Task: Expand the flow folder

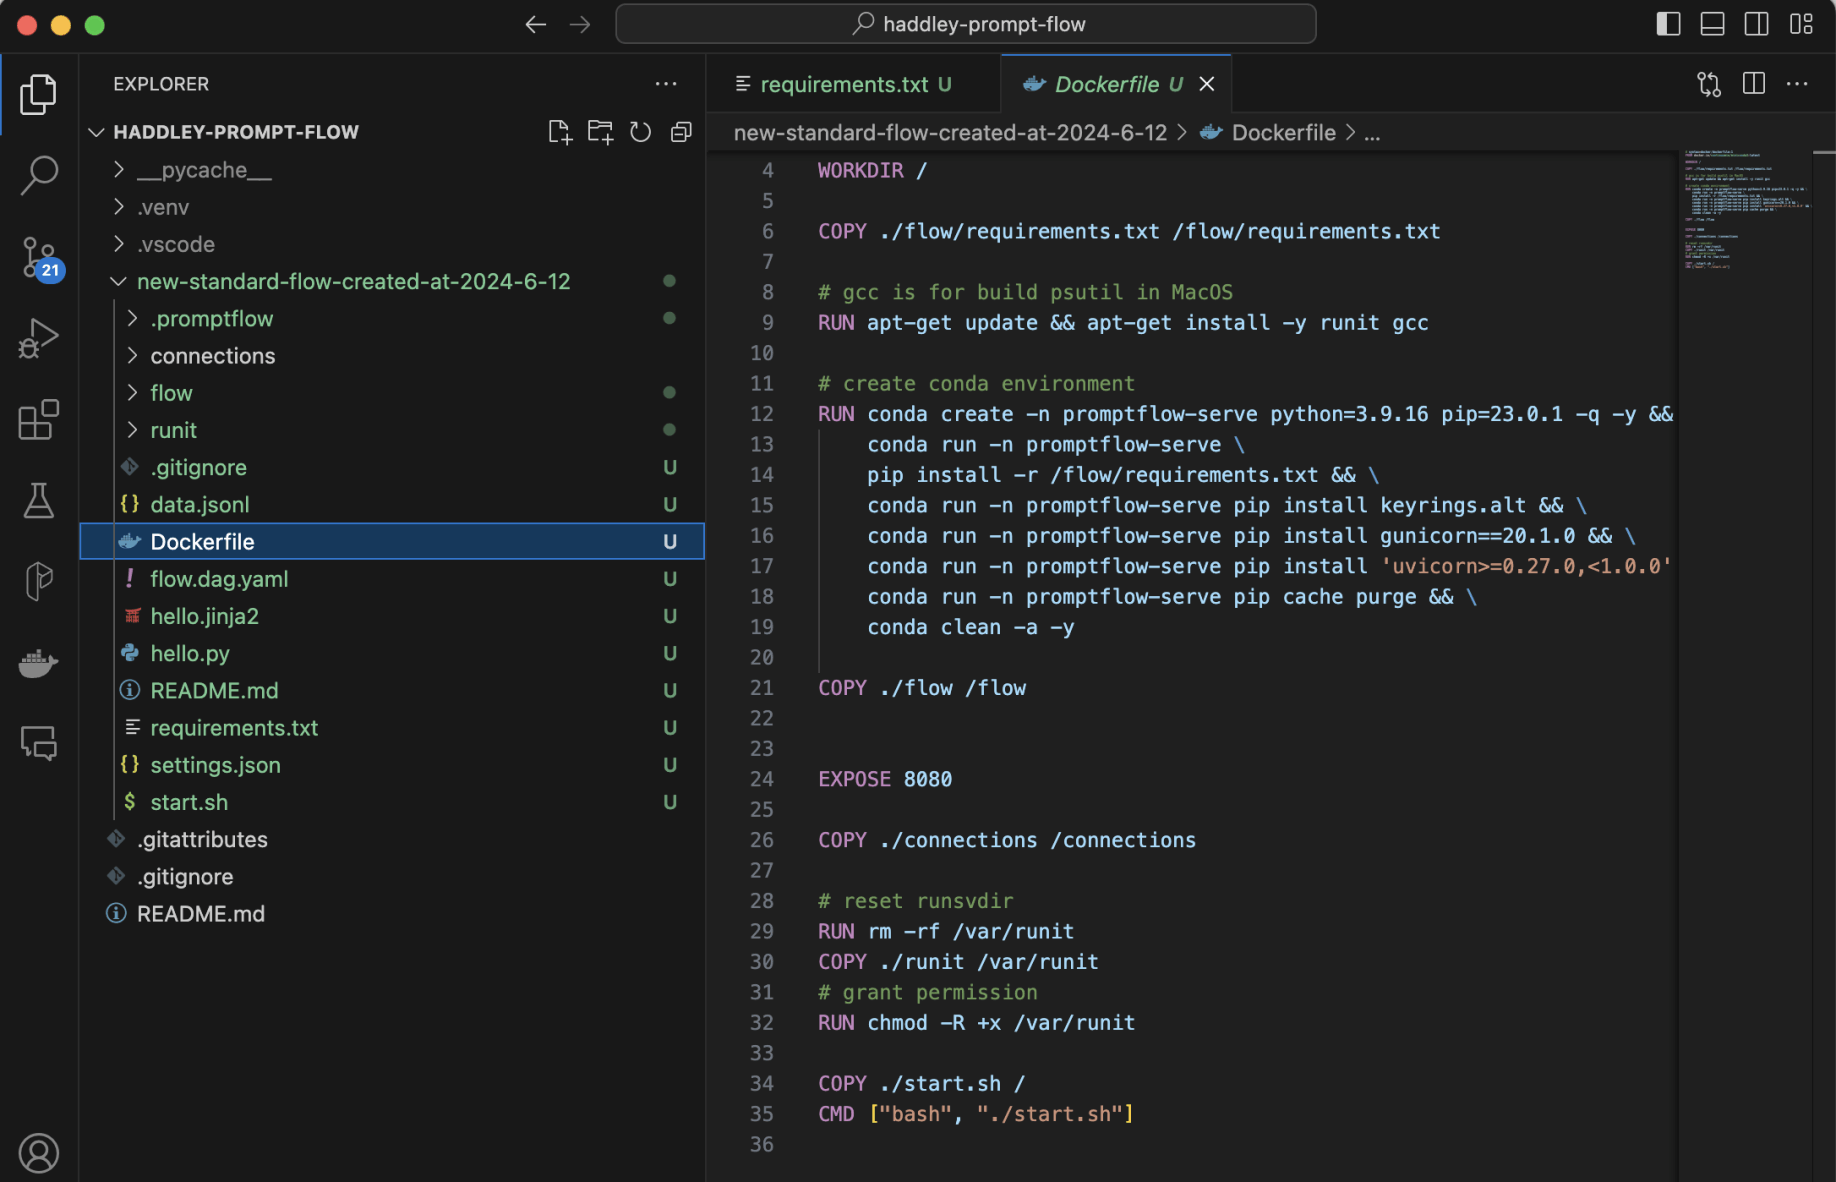Action: tap(171, 393)
